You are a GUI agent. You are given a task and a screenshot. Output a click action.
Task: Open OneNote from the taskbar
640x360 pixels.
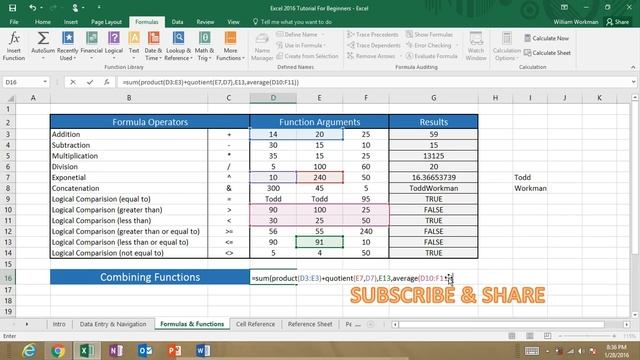coord(116,351)
